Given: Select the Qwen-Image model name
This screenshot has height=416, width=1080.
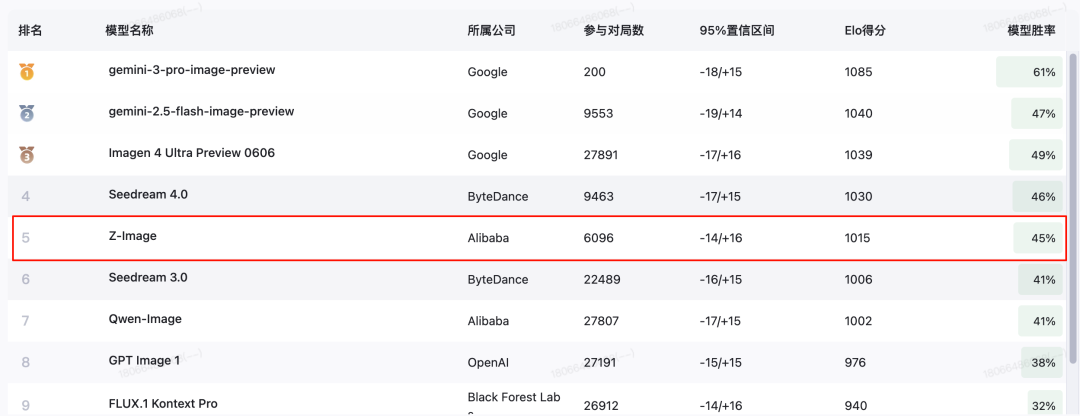Looking at the screenshot, I should coord(145,319).
